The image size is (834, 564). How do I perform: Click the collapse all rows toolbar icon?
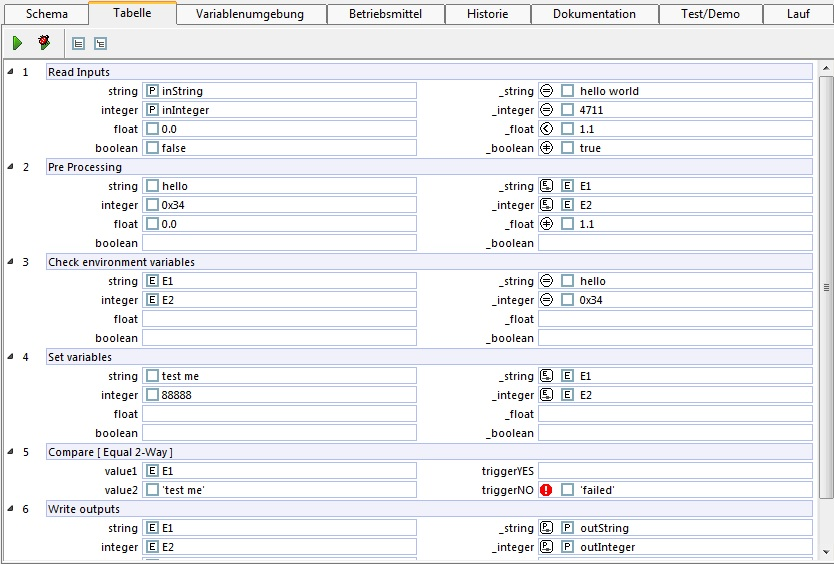[100, 44]
